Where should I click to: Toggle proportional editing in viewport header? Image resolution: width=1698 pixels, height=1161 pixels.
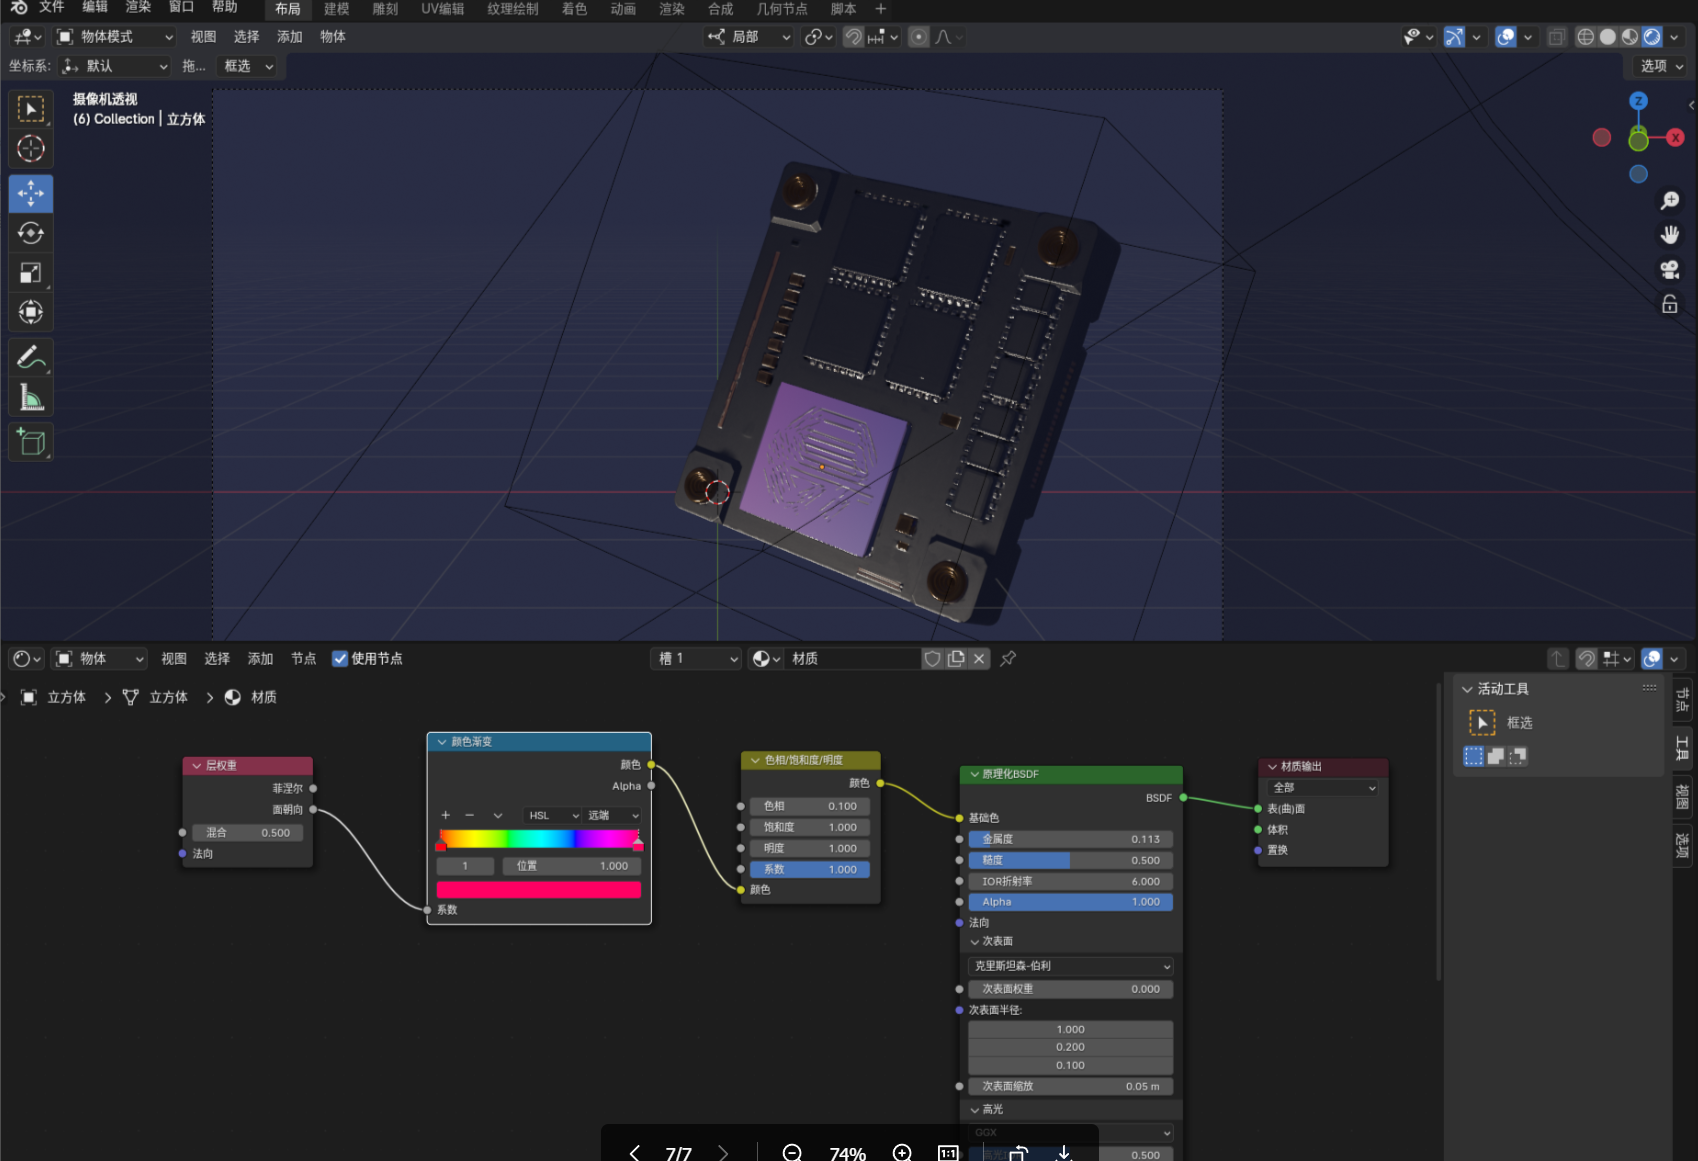[x=918, y=37]
